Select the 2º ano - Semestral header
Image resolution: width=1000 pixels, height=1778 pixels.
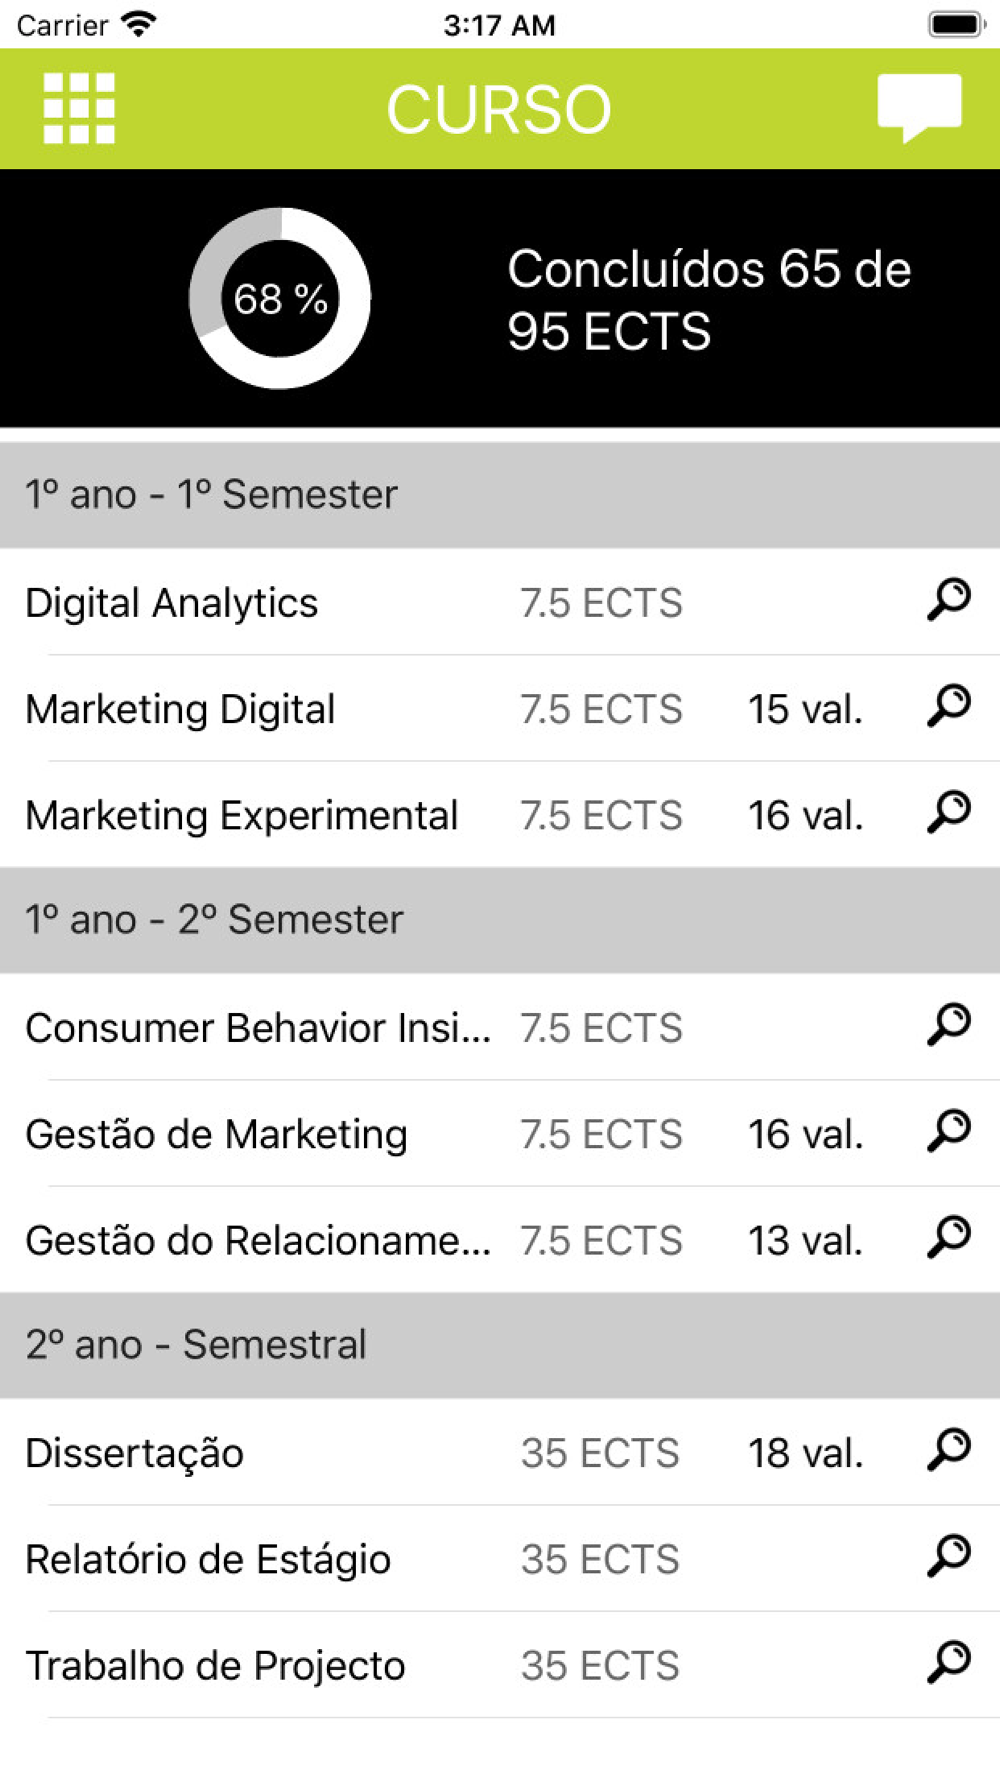pyautogui.click(x=500, y=1345)
